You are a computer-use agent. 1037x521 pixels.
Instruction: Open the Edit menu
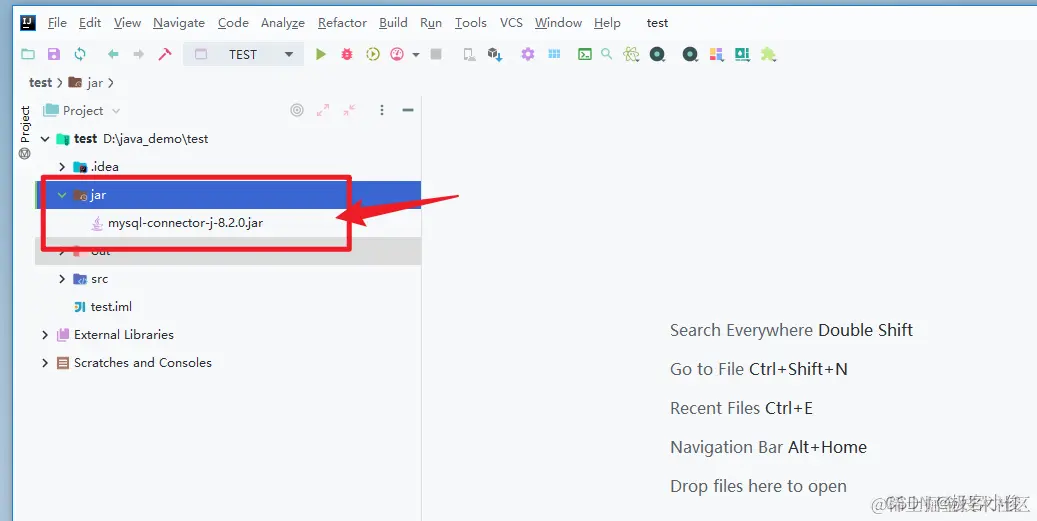pos(89,23)
